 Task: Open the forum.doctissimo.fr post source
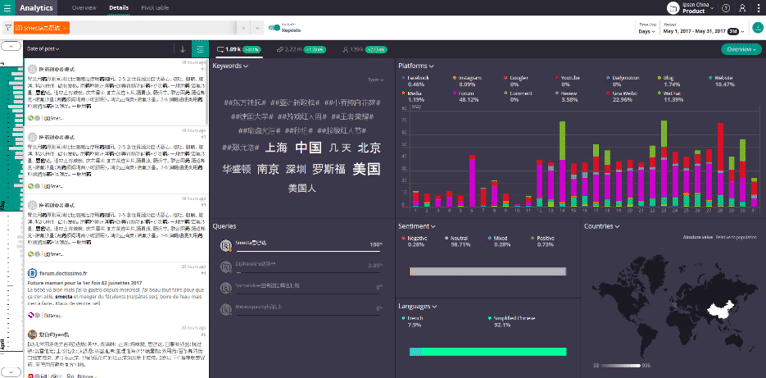coord(58,273)
